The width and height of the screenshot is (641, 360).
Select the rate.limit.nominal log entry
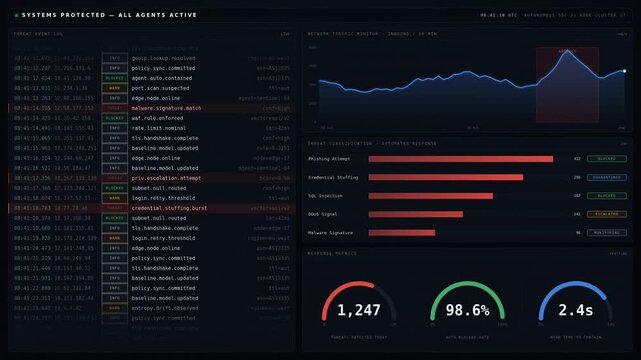coord(151,128)
